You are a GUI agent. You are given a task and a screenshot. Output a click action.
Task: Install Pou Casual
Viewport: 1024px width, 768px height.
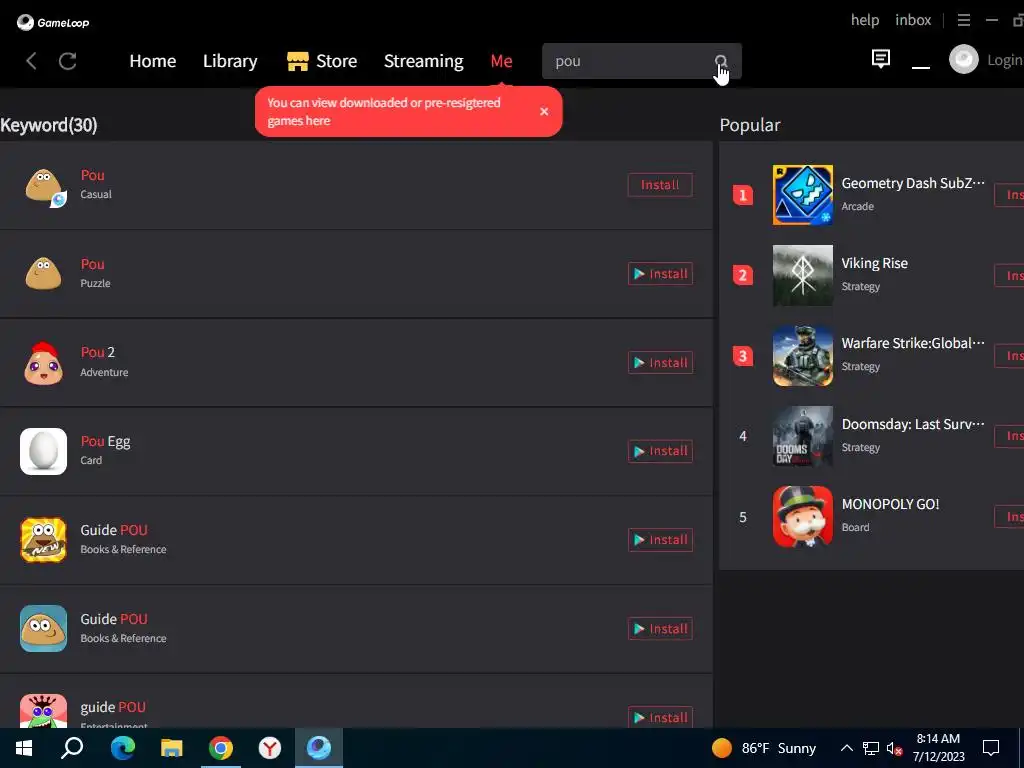(x=660, y=185)
